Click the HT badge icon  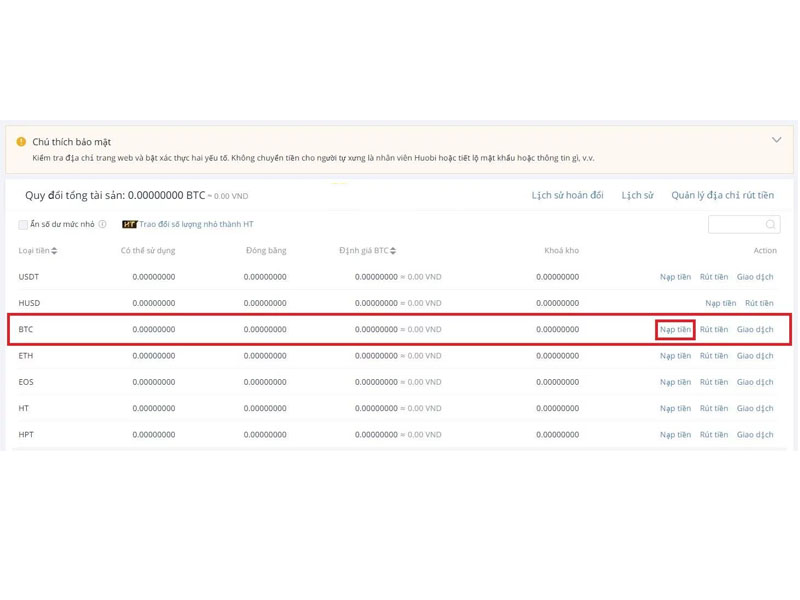pyautogui.click(x=130, y=224)
